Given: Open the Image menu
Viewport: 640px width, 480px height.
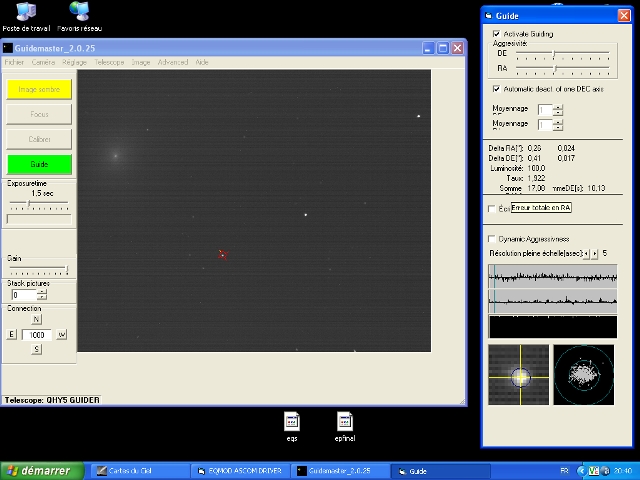Looking at the screenshot, I should pyautogui.click(x=141, y=62).
